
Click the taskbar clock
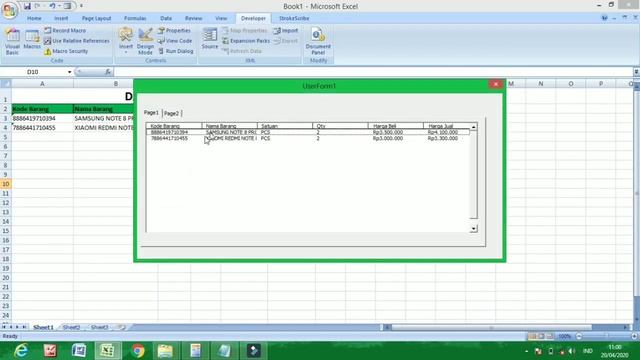tap(615, 351)
